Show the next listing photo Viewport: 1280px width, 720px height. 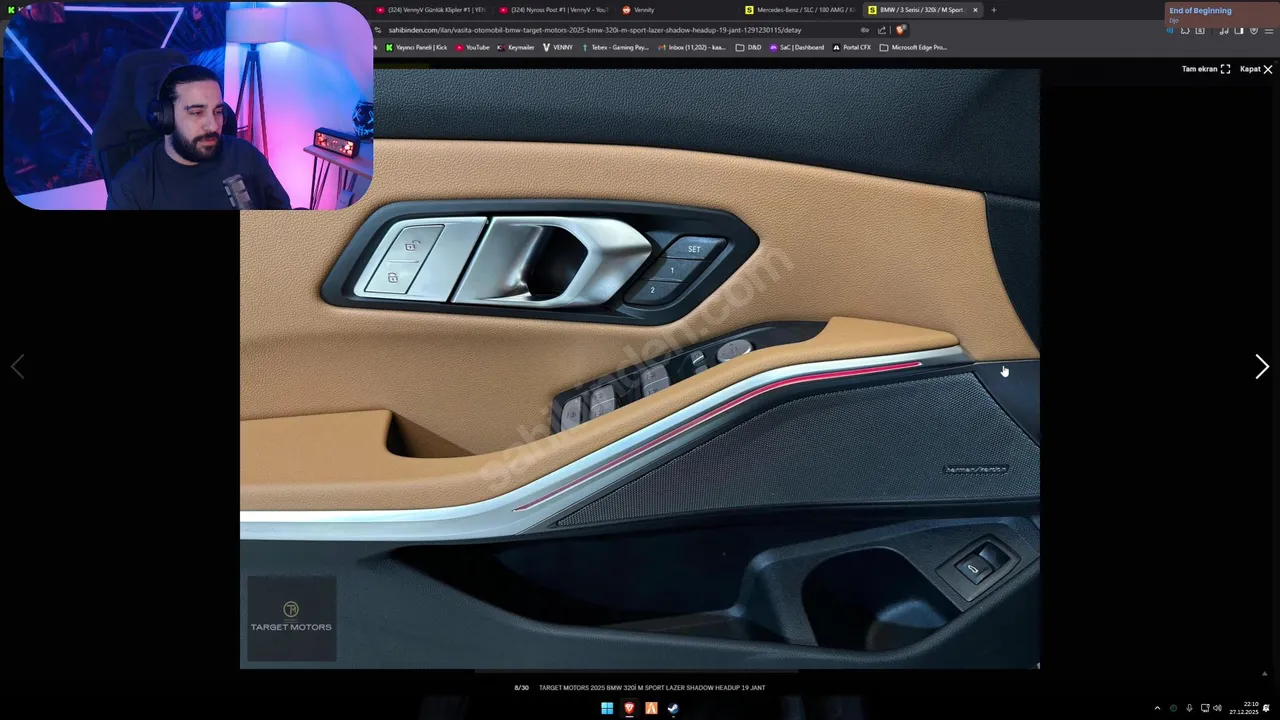coord(1262,367)
